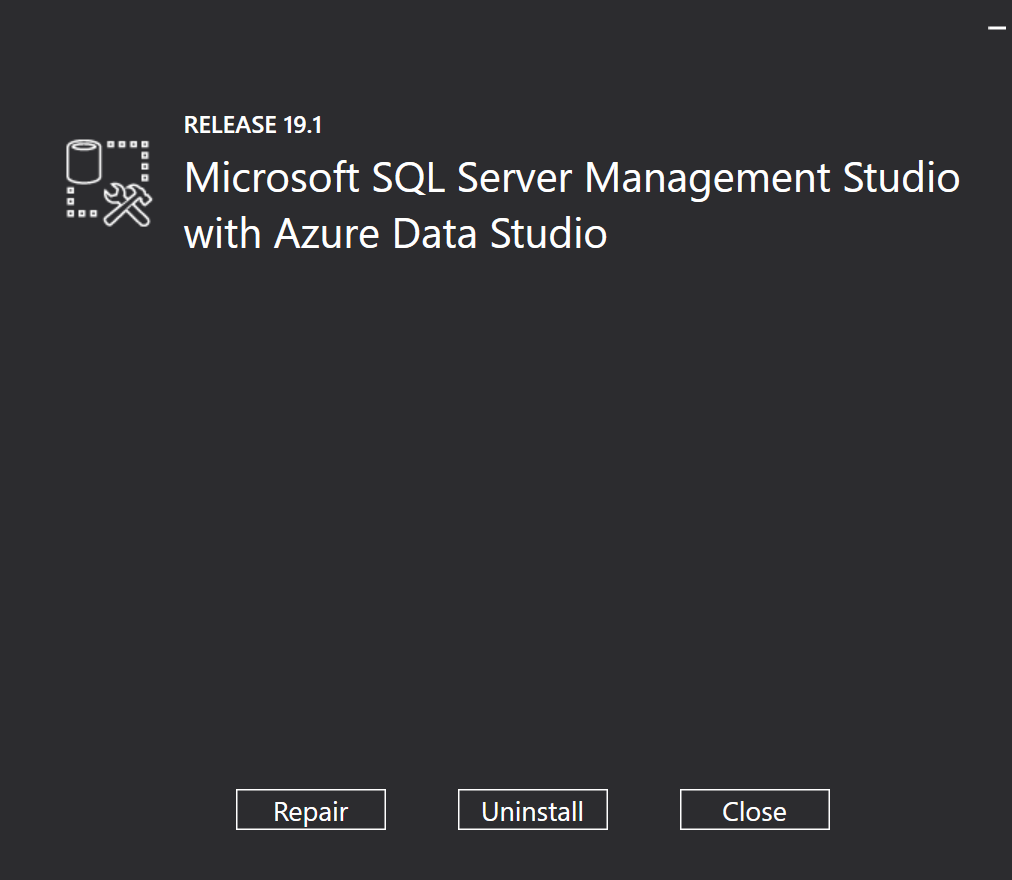
Task: Click the database cylinder in the logo
Action: 85,163
